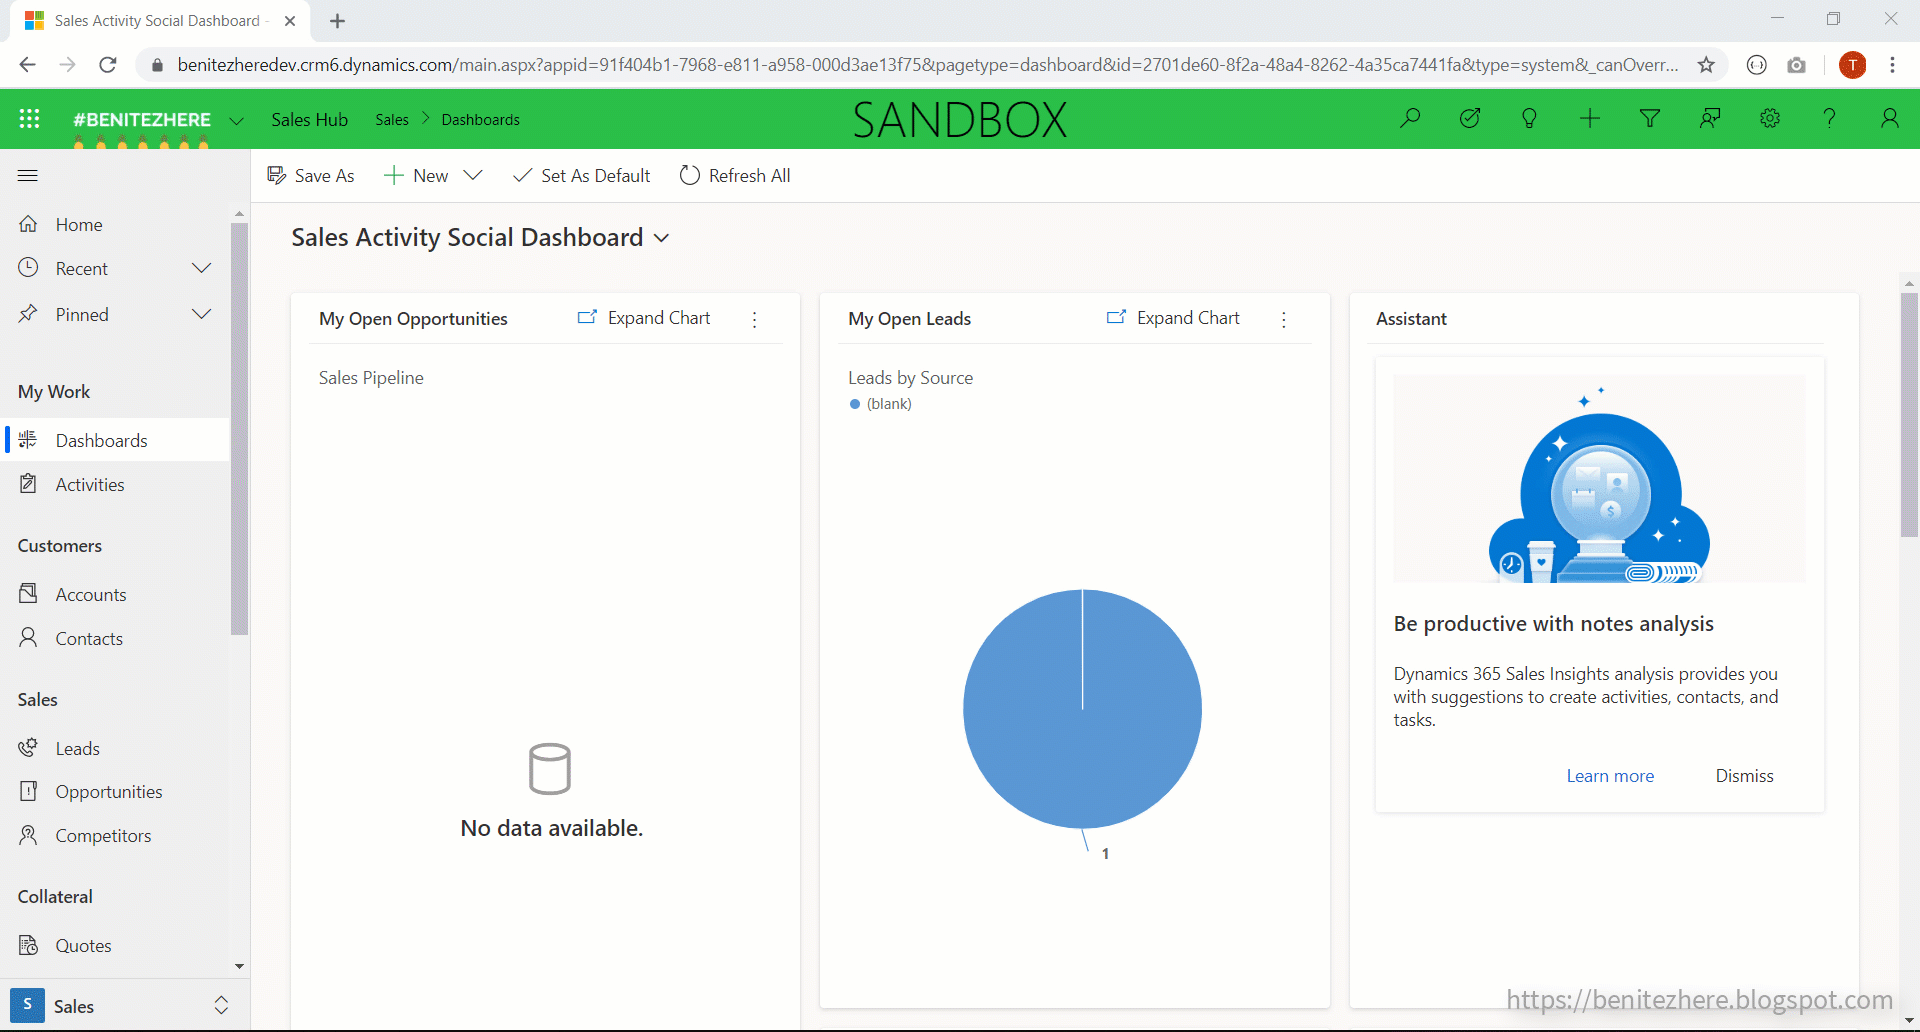Click Save As in command bar
This screenshot has height=1032, width=1920.
pos(311,176)
